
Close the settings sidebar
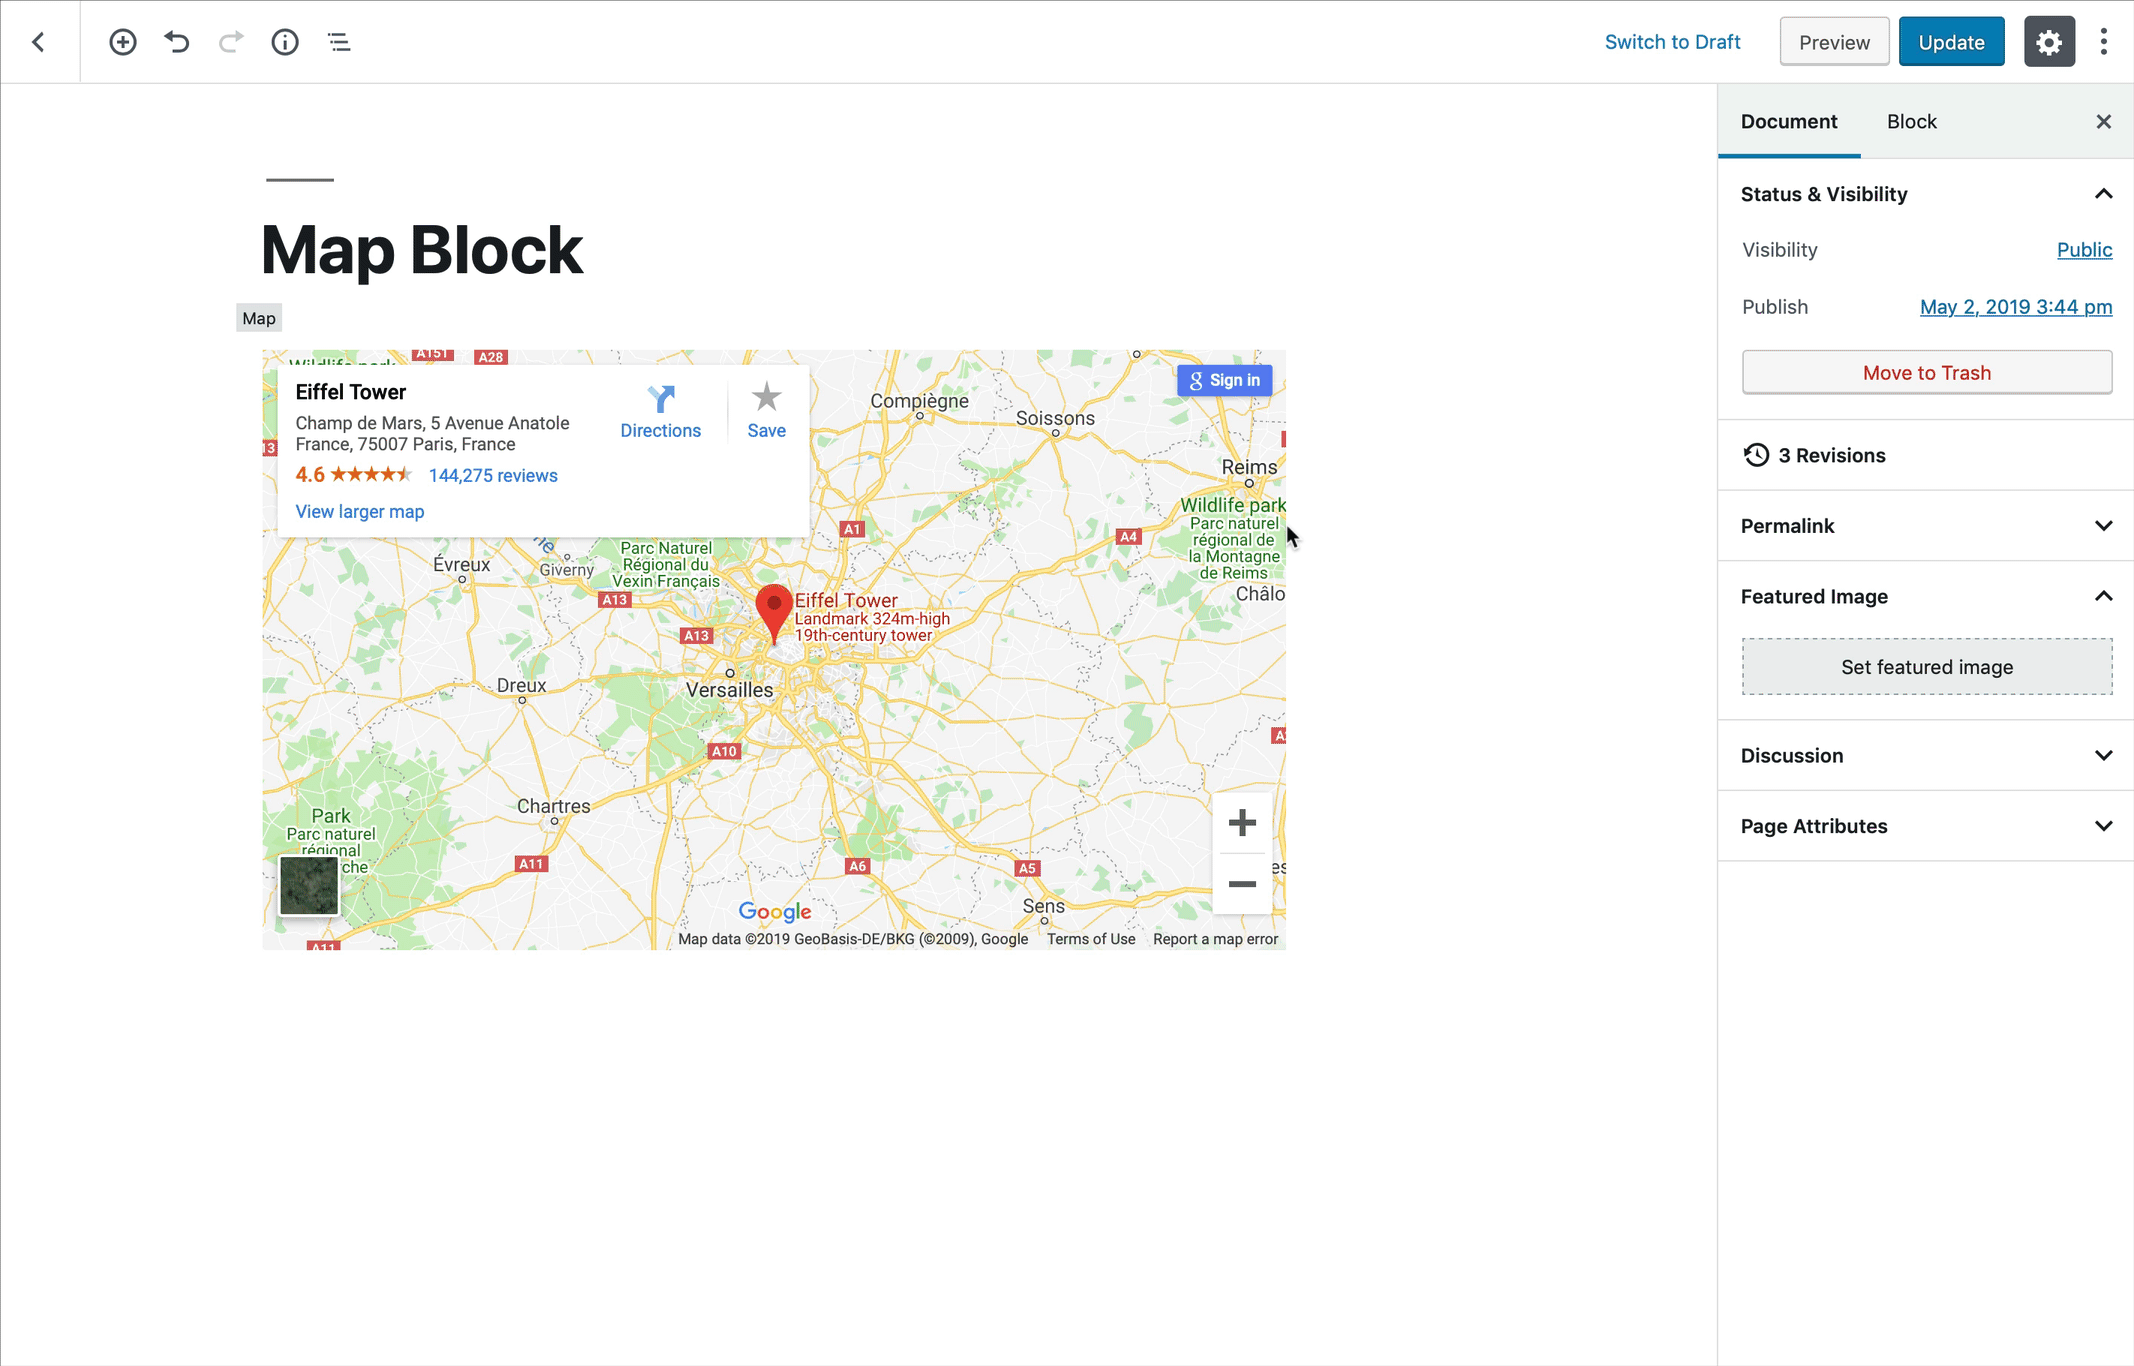coord(2104,122)
